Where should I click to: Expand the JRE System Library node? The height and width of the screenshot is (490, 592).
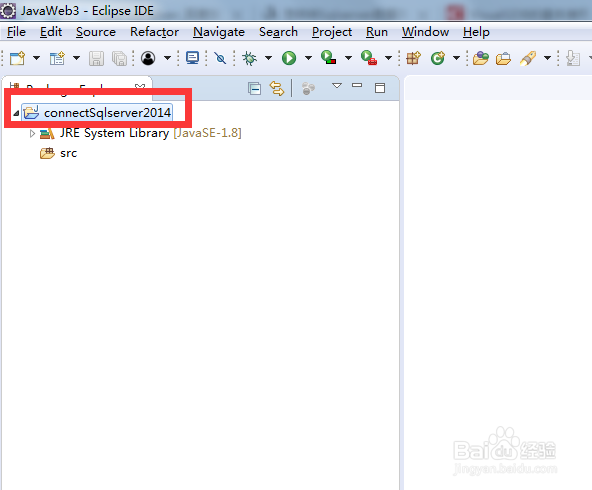click(32, 133)
